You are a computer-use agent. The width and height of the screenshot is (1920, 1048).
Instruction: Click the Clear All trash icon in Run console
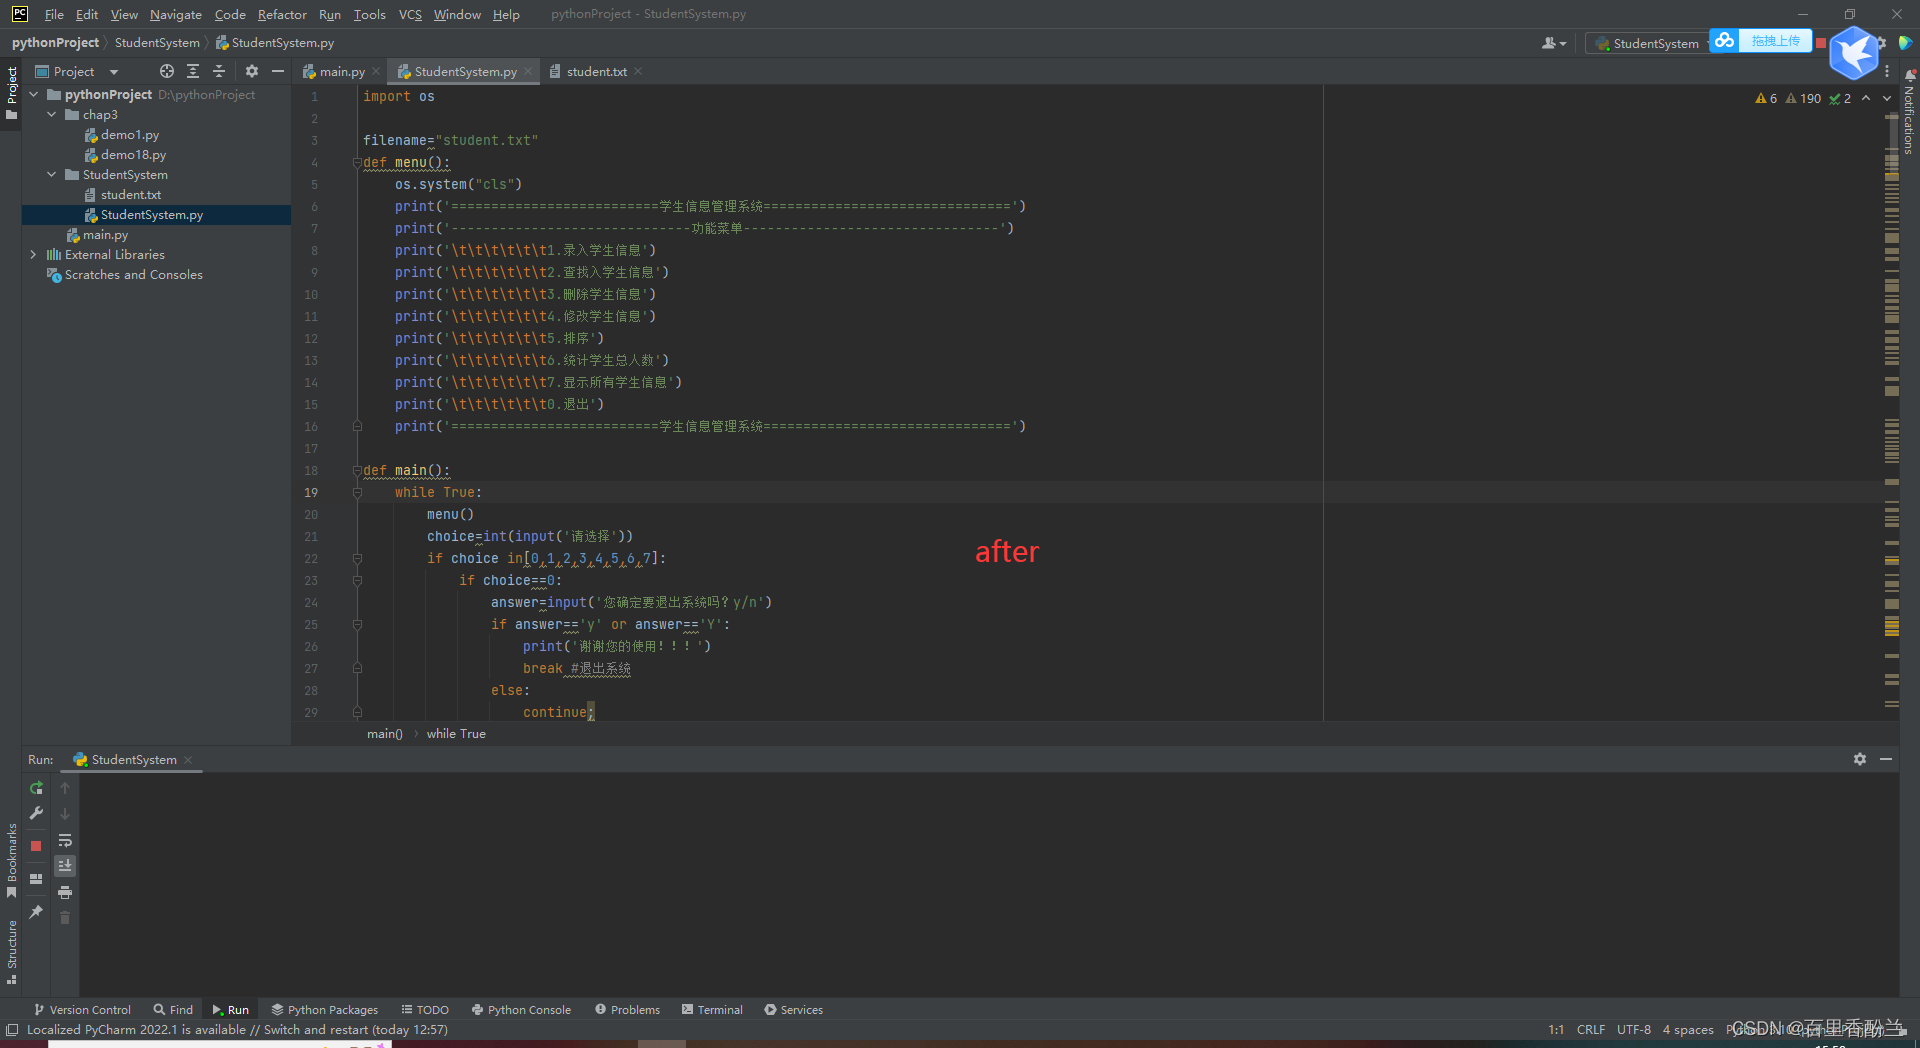pos(65,918)
